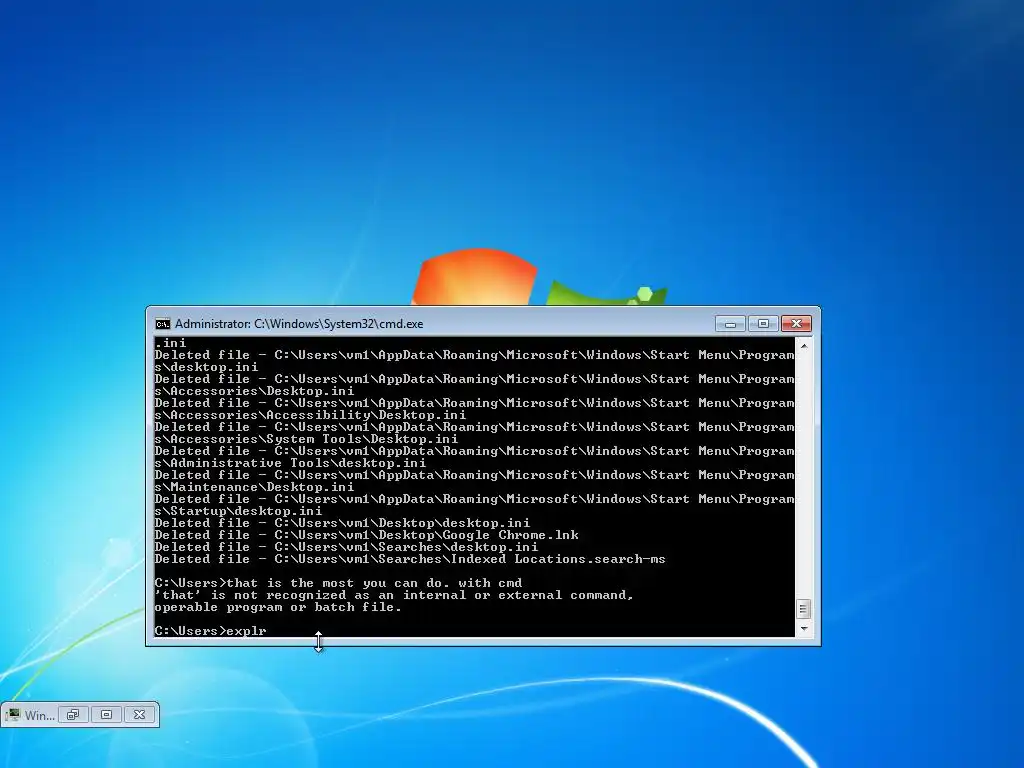The height and width of the screenshot is (768, 1024).
Task: Click the '.ini' fragment at top of output
Action: point(170,343)
